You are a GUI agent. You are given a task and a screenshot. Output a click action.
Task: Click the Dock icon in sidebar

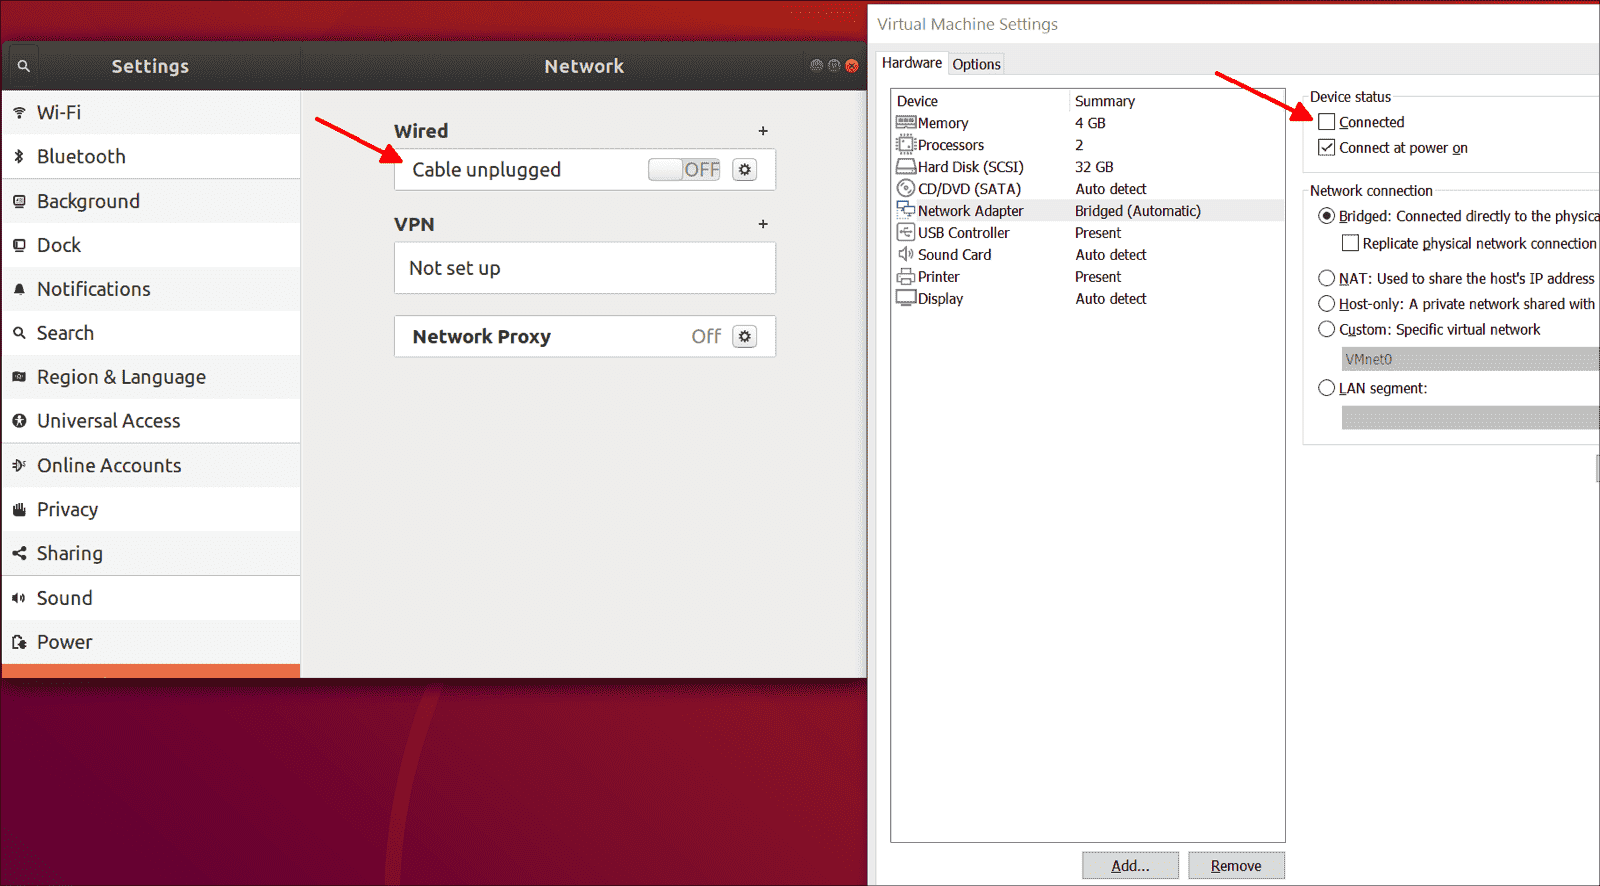(x=19, y=245)
